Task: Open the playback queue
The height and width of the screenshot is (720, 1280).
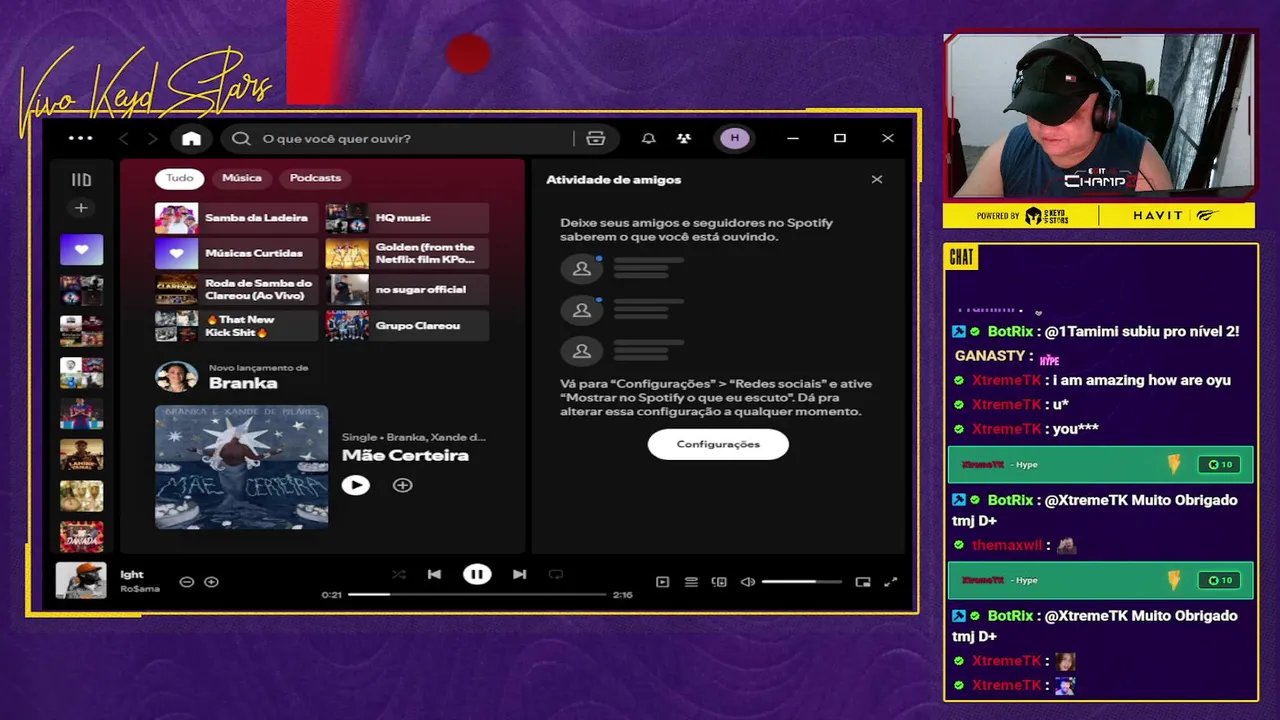Action: click(x=691, y=582)
